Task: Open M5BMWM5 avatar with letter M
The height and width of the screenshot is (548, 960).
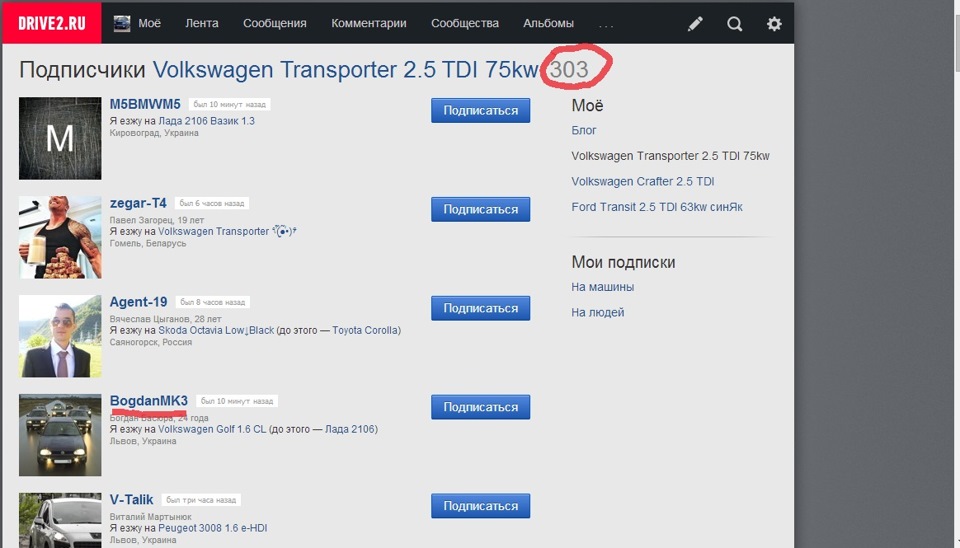Action: [x=60, y=138]
